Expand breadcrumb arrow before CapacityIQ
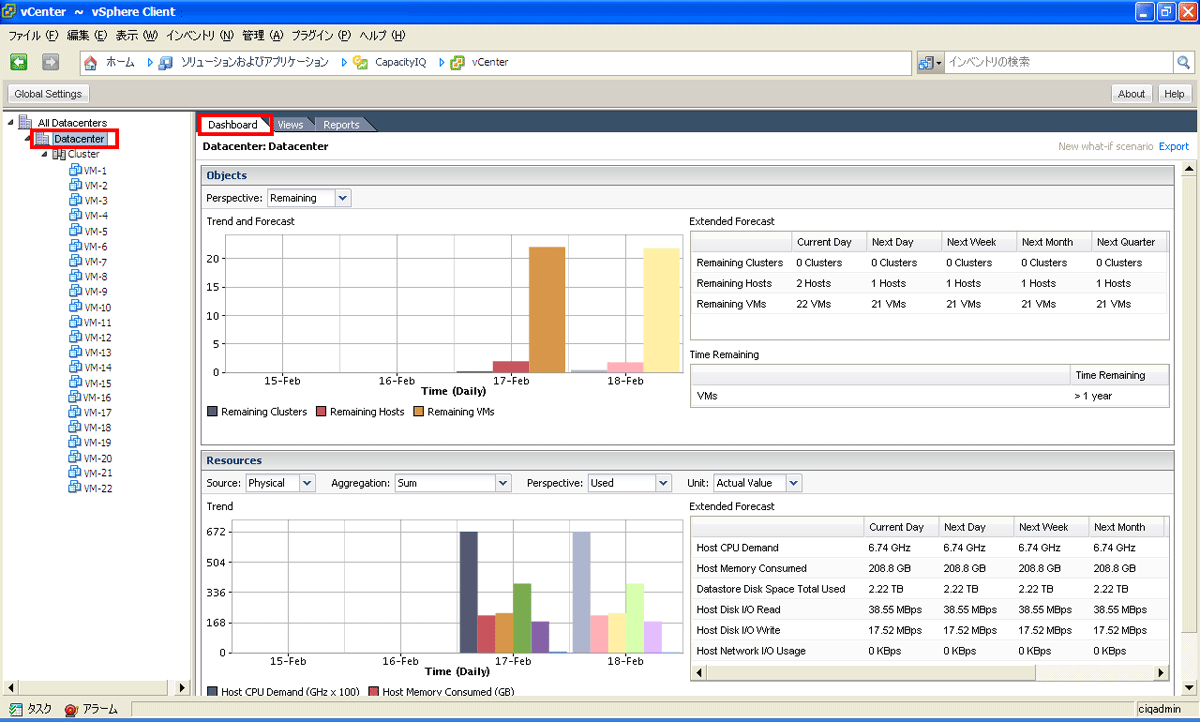Screen dimensions: 1200x722 coord(343,62)
